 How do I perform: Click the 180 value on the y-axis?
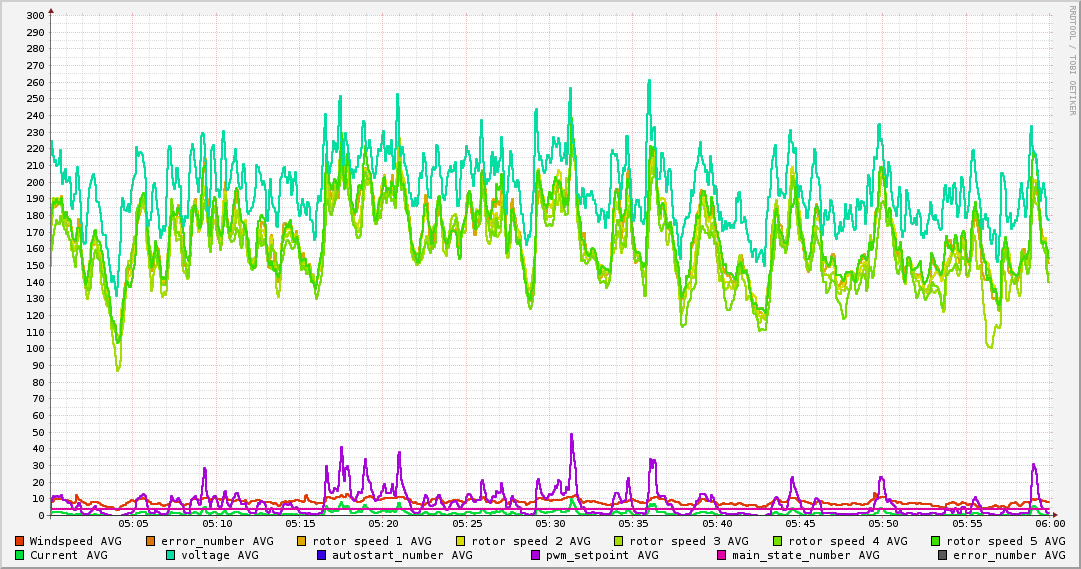click(x=36, y=216)
